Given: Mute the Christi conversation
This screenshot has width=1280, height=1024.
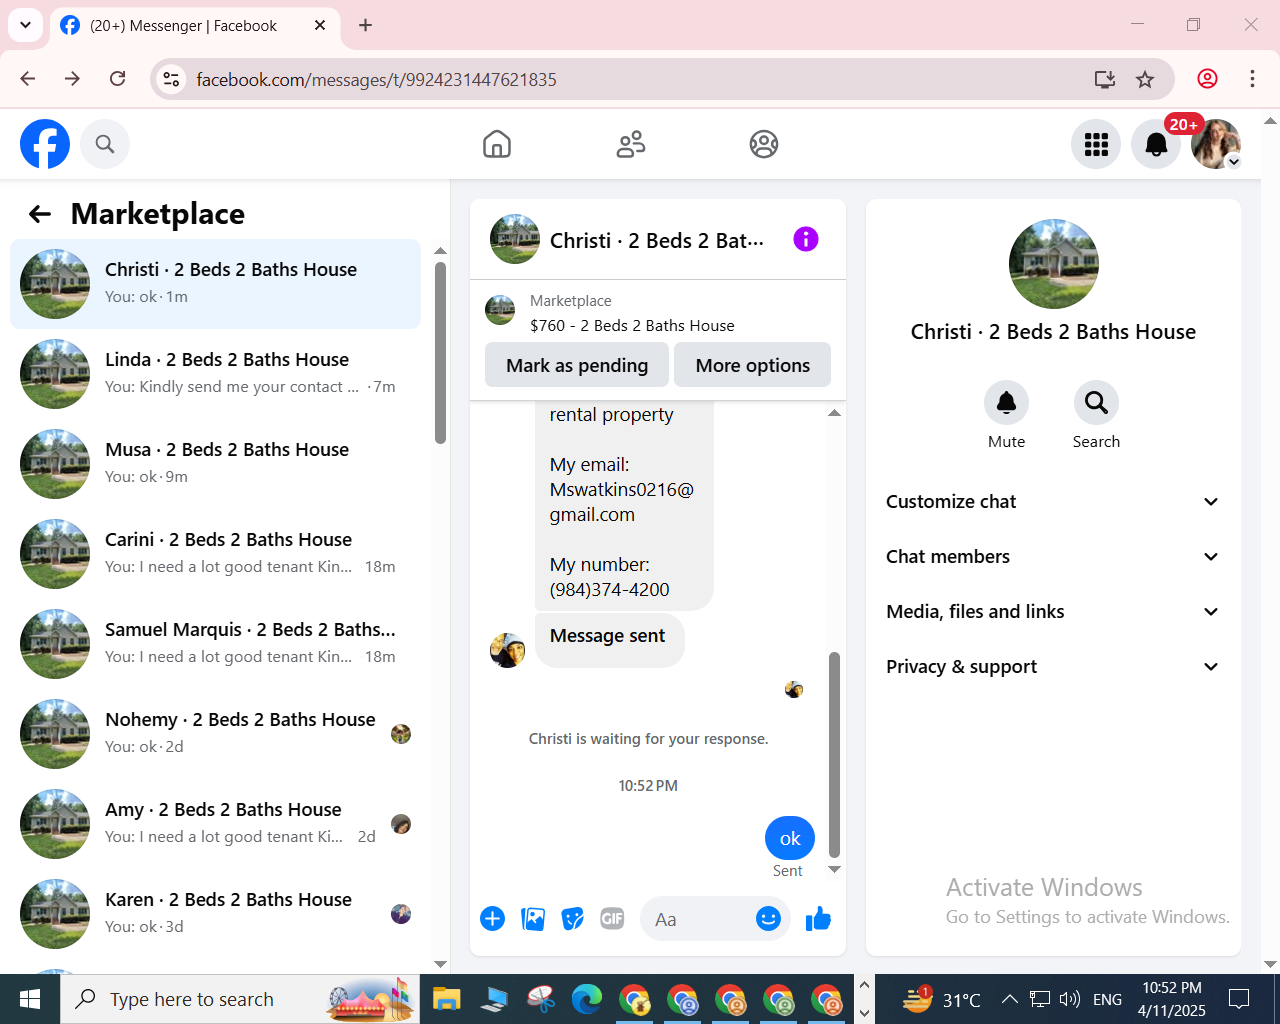Looking at the screenshot, I should pyautogui.click(x=1007, y=403).
